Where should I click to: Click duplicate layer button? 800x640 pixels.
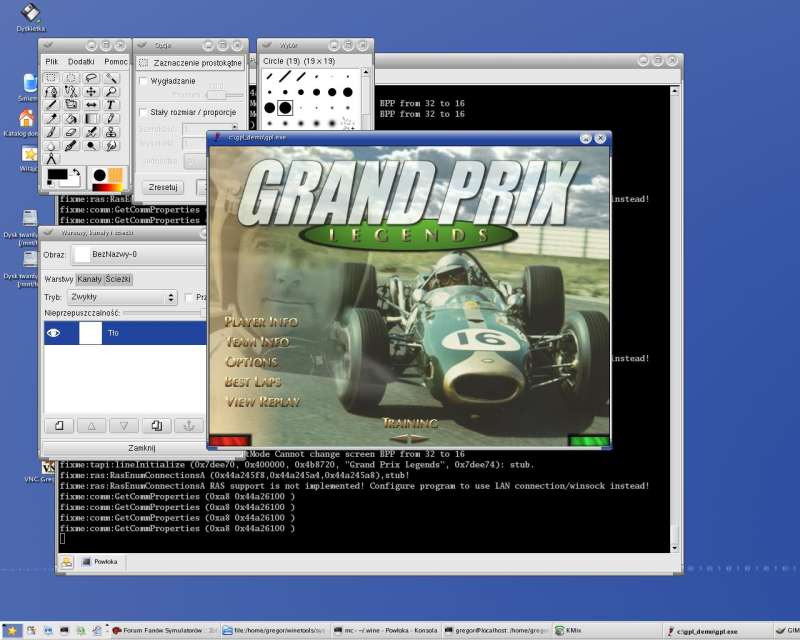pyautogui.click(x=157, y=426)
